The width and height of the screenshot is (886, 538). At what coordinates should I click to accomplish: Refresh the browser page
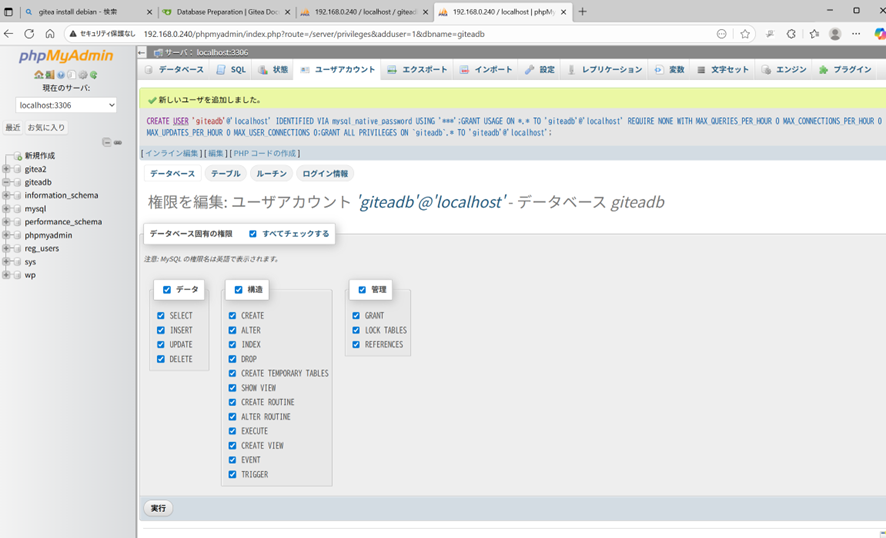[x=29, y=34]
